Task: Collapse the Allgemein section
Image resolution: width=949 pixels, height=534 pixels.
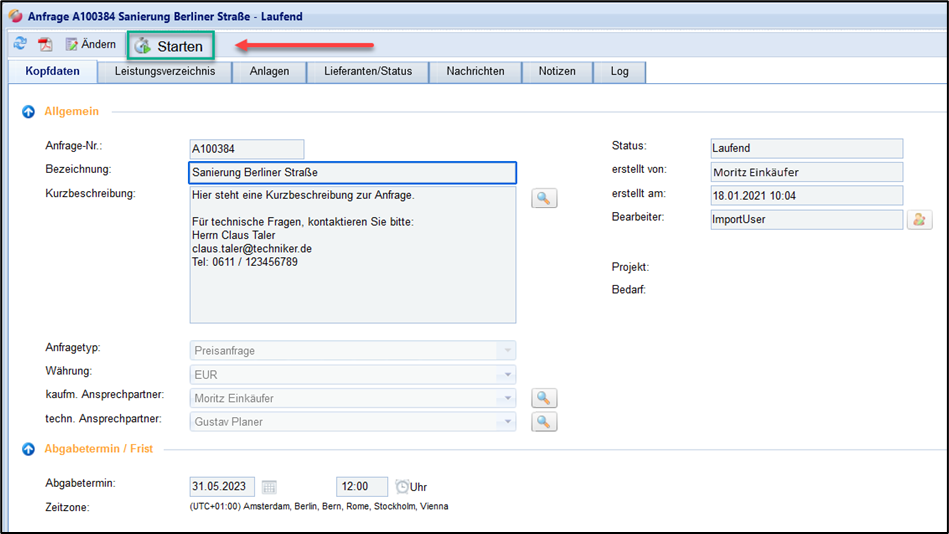Action: [x=28, y=112]
